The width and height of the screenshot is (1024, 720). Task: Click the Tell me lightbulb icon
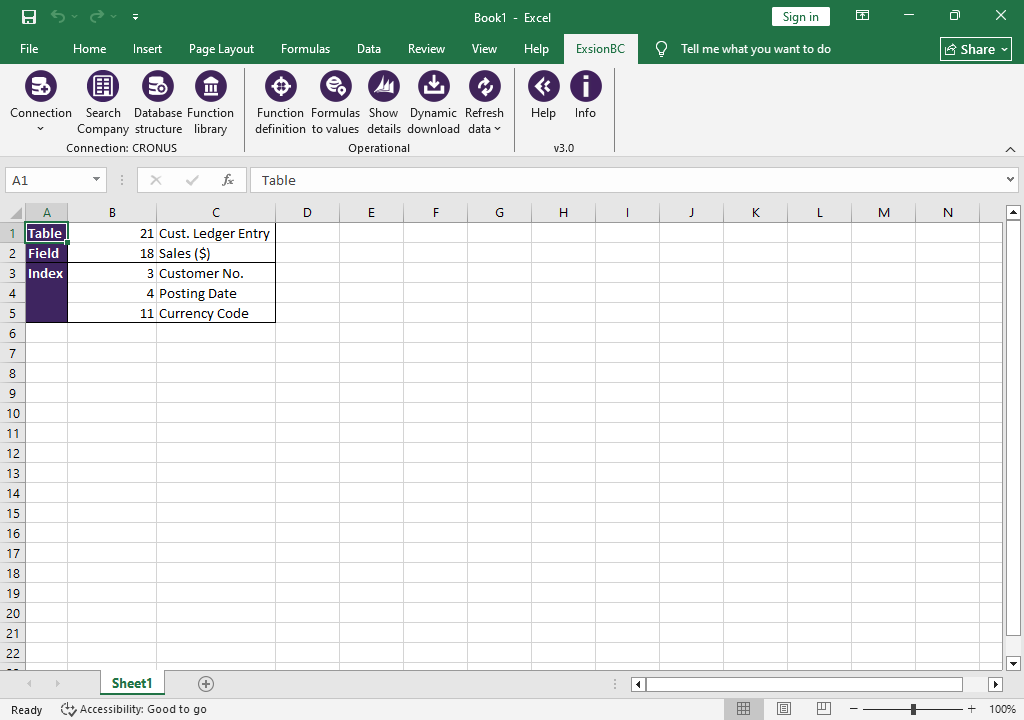(661, 49)
